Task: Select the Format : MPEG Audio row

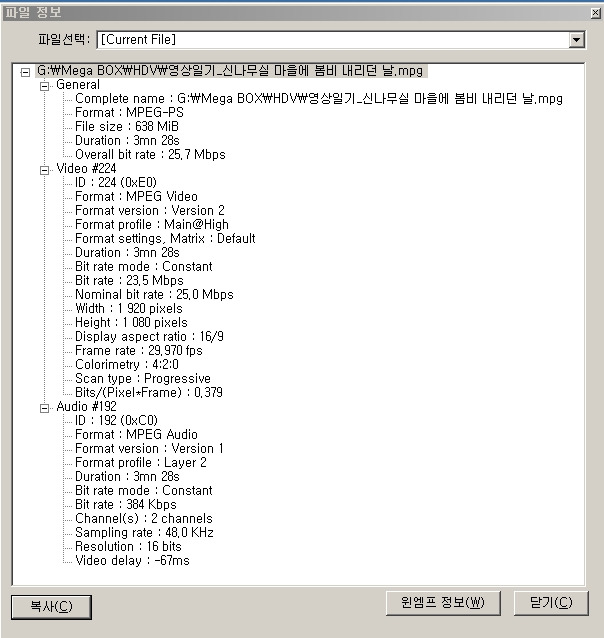Action: pyautogui.click(x=136, y=435)
